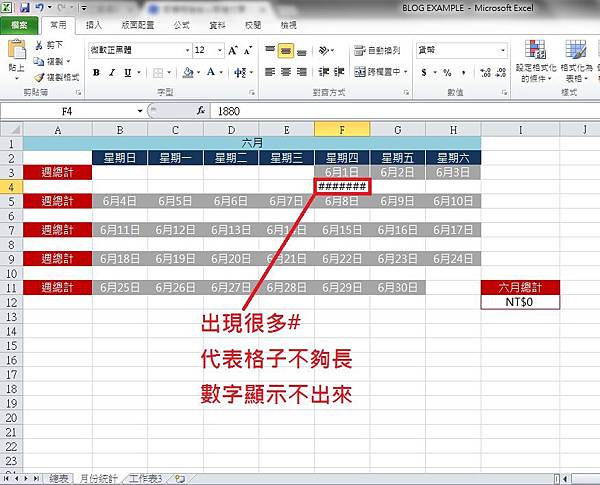Image resolution: width=600 pixels, height=485 pixels.
Task: Click the text orientation icon
Action: pyautogui.click(x=324, y=50)
